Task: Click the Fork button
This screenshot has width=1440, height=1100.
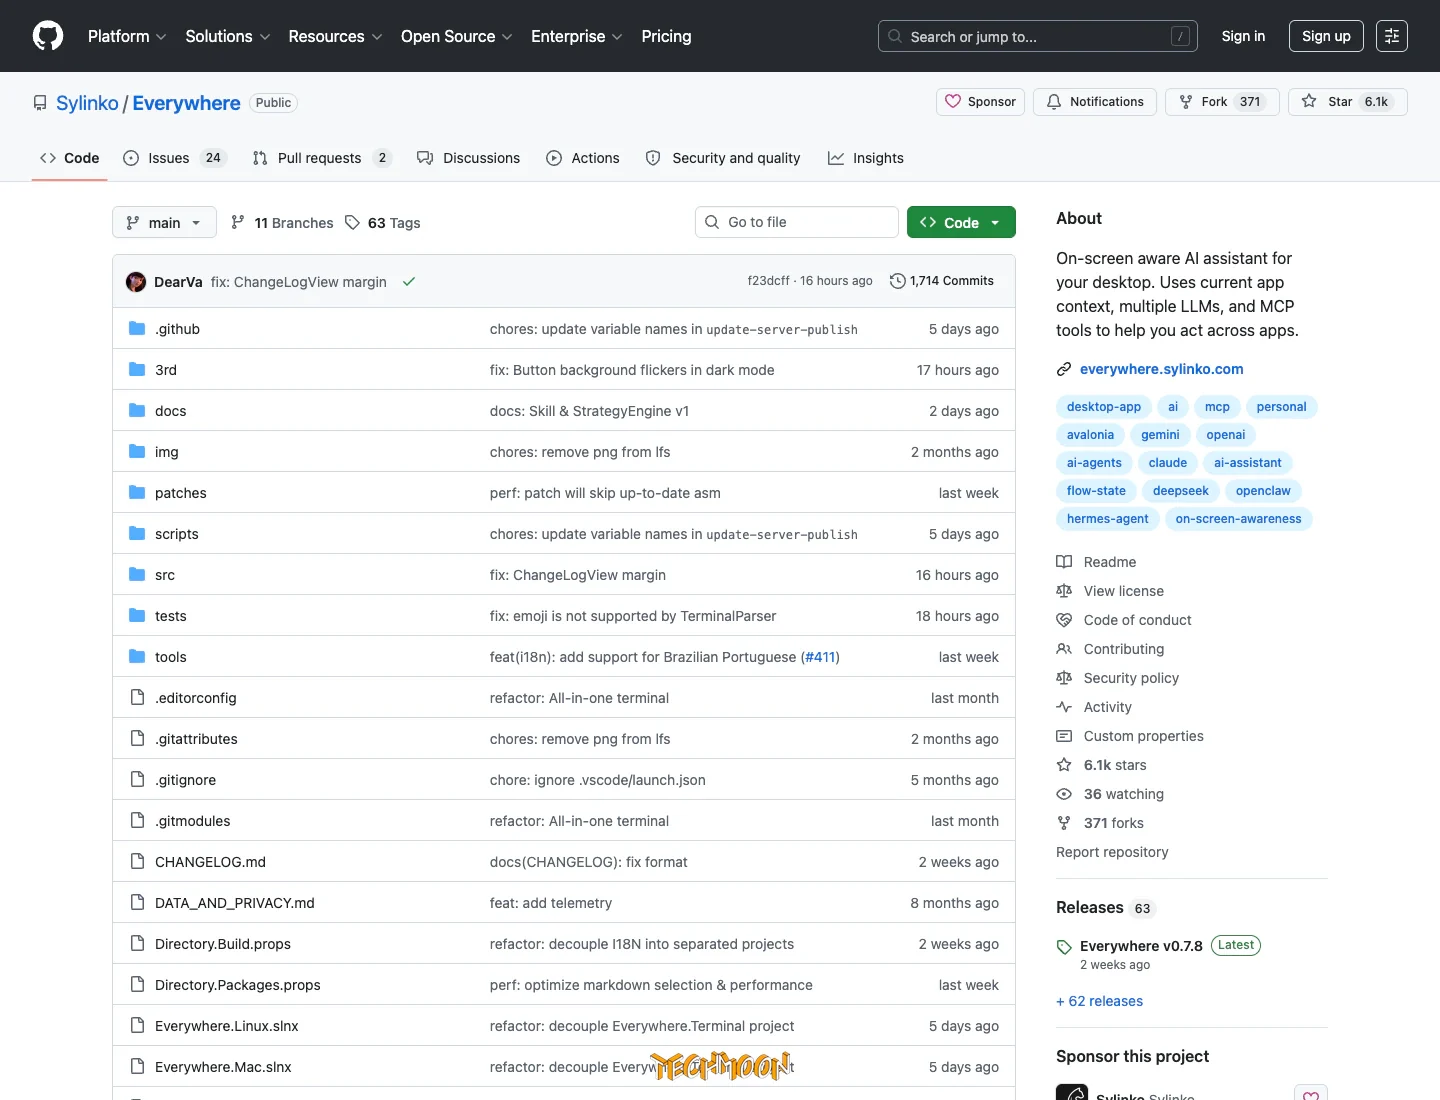Action: tap(1222, 102)
